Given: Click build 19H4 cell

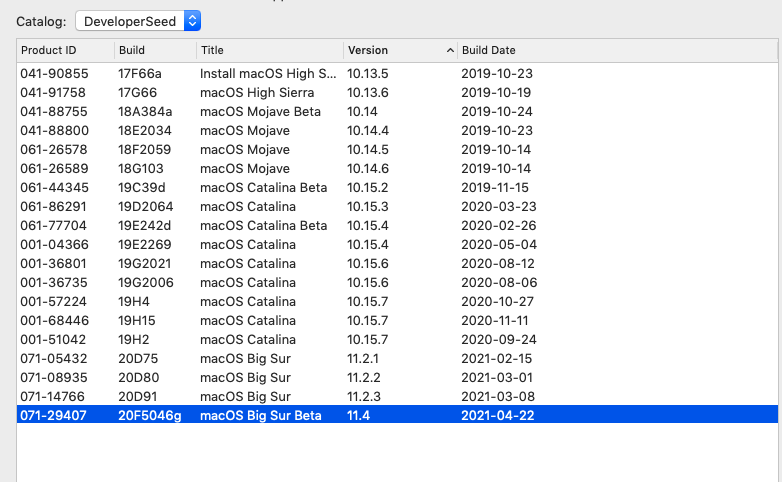Looking at the screenshot, I should point(134,301).
